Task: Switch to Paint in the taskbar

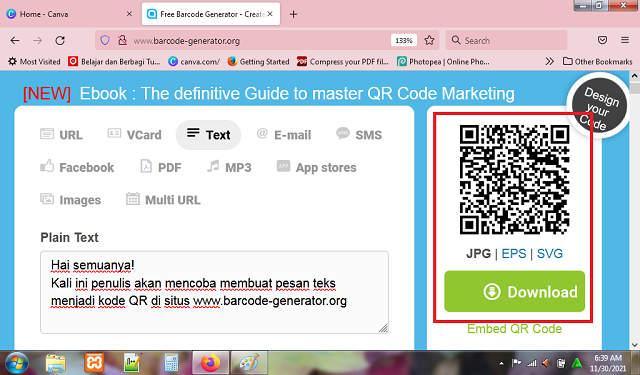Action: 249,363
